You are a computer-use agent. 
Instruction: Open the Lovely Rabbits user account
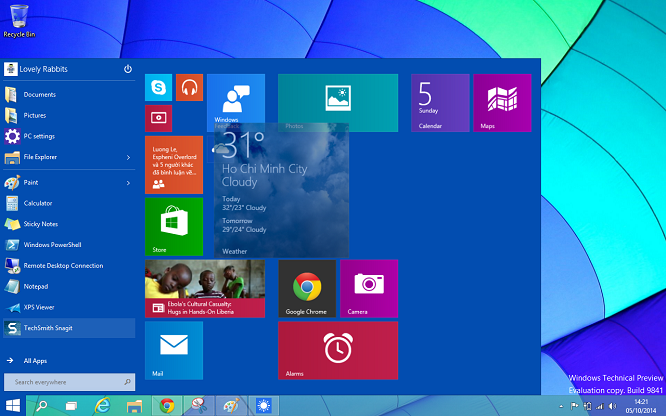[x=36, y=69]
